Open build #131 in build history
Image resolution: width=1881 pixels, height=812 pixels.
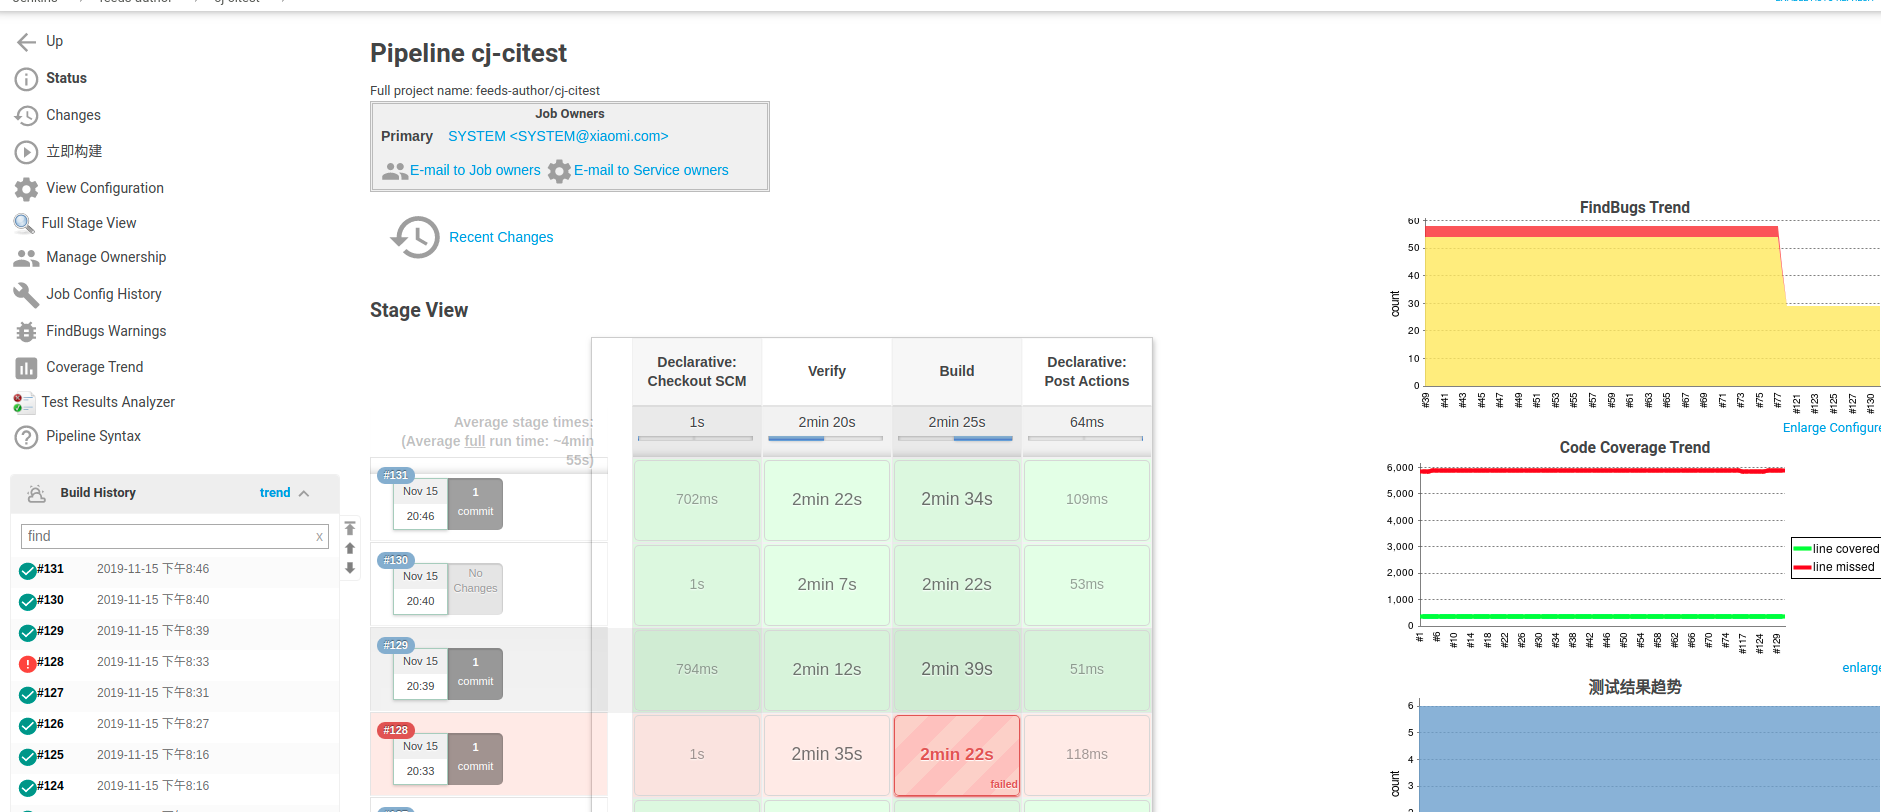pos(50,569)
